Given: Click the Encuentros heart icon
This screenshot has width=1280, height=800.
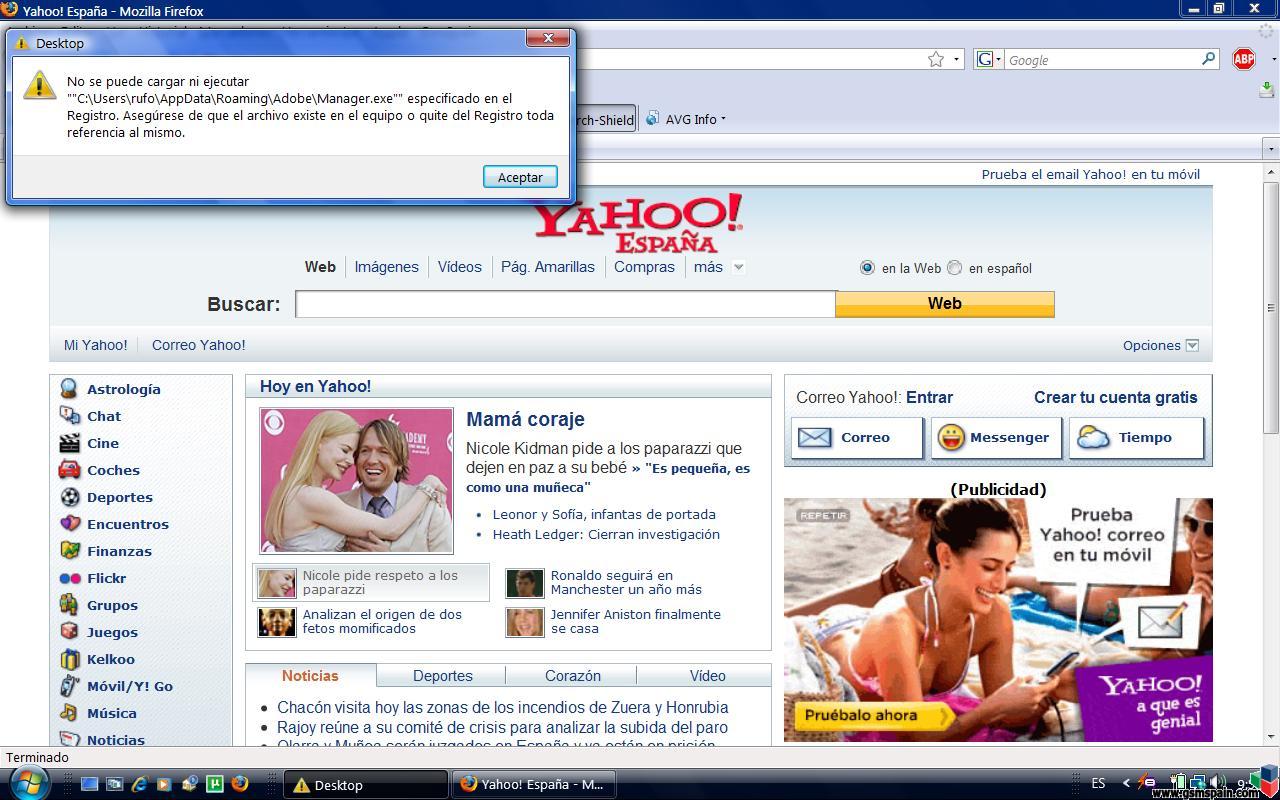Looking at the screenshot, I should 69,524.
